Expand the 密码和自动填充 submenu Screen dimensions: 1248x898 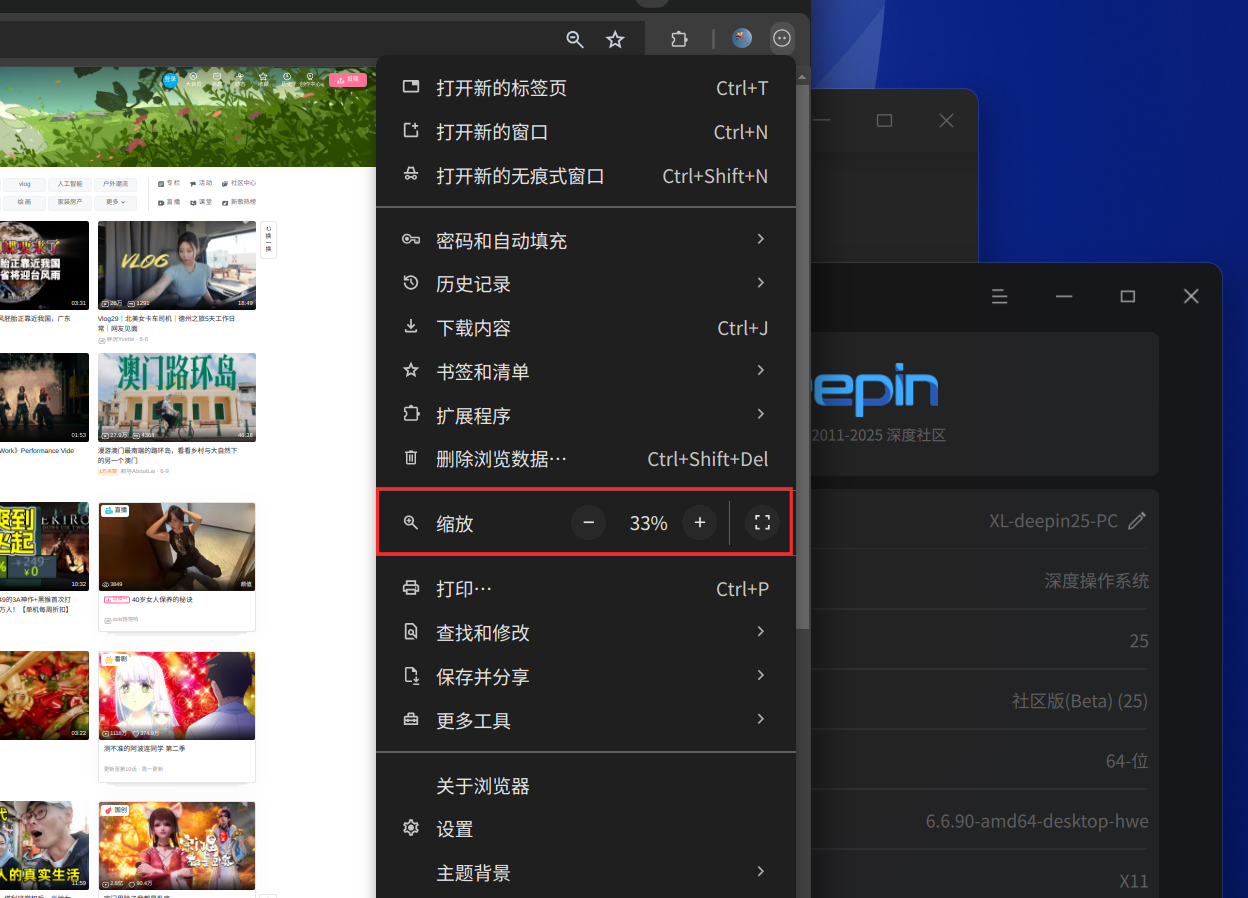[586, 240]
